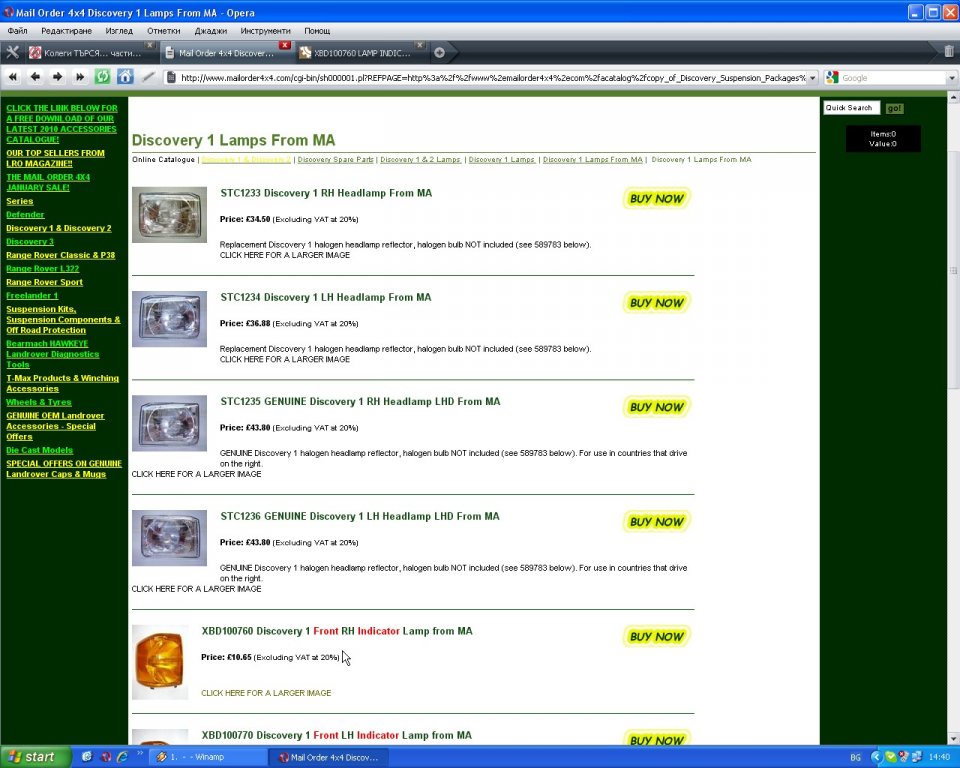The height and width of the screenshot is (768, 960).
Task: Open Discovery 1 & Discovery 2 sidebar link
Action: (59, 228)
